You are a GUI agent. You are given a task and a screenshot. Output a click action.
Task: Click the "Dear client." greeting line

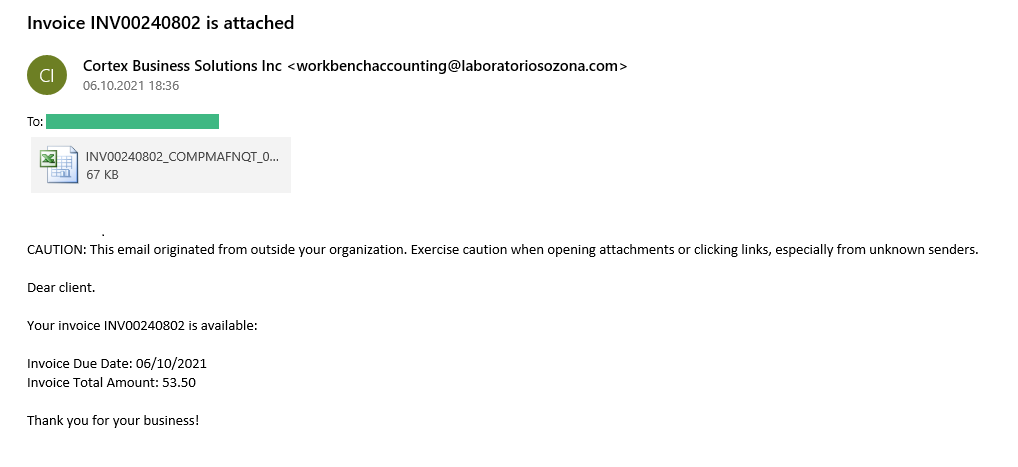(61, 287)
